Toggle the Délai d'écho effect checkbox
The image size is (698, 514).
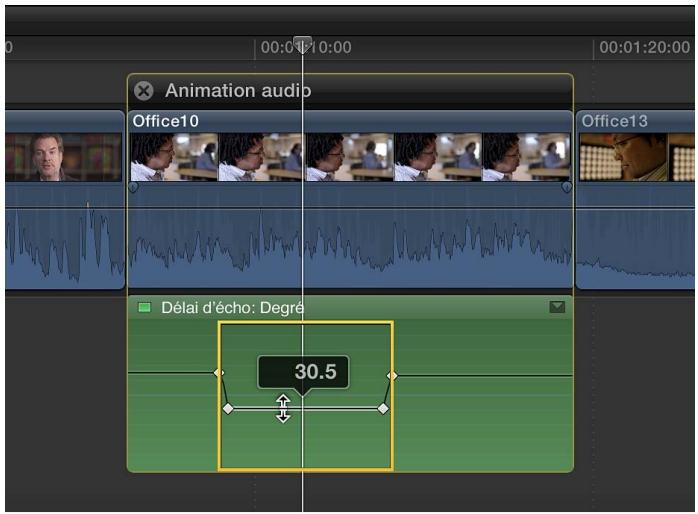pyautogui.click(x=144, y=308)
